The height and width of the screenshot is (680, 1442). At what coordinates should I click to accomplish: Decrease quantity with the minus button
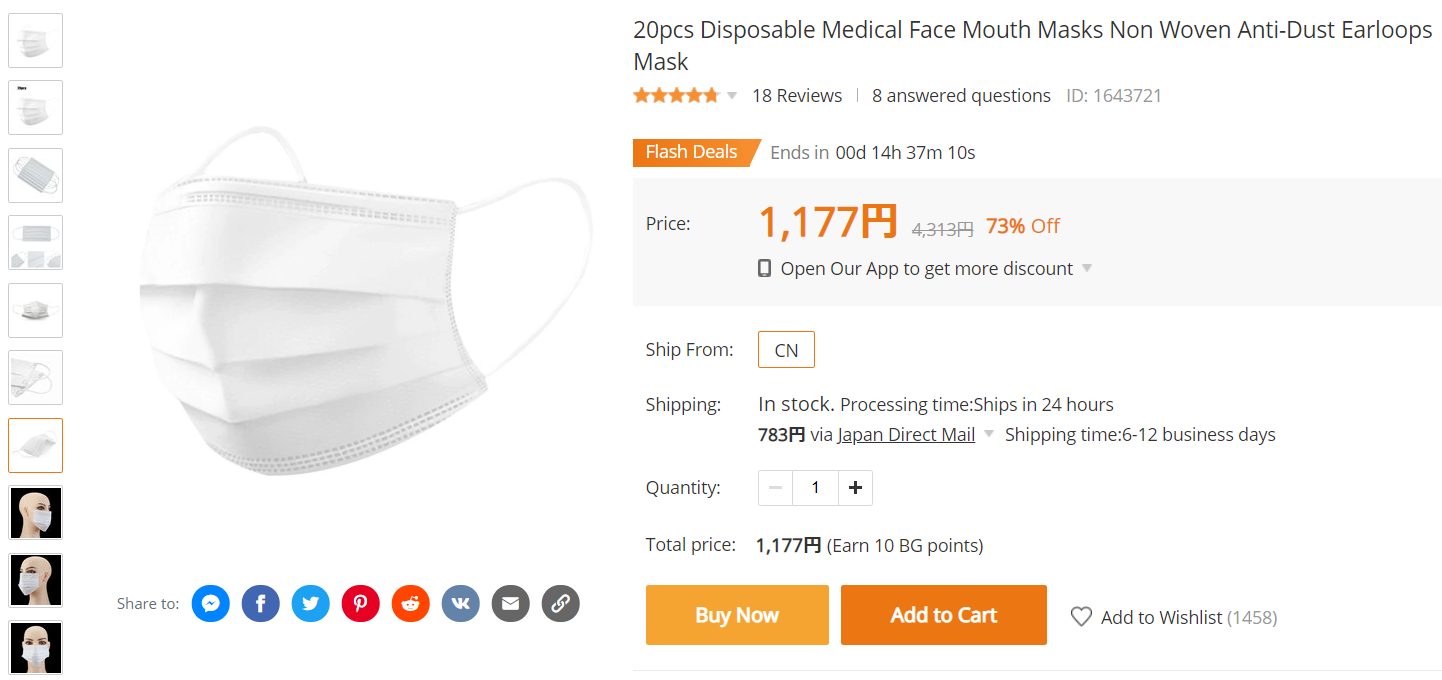coord(776,488)
